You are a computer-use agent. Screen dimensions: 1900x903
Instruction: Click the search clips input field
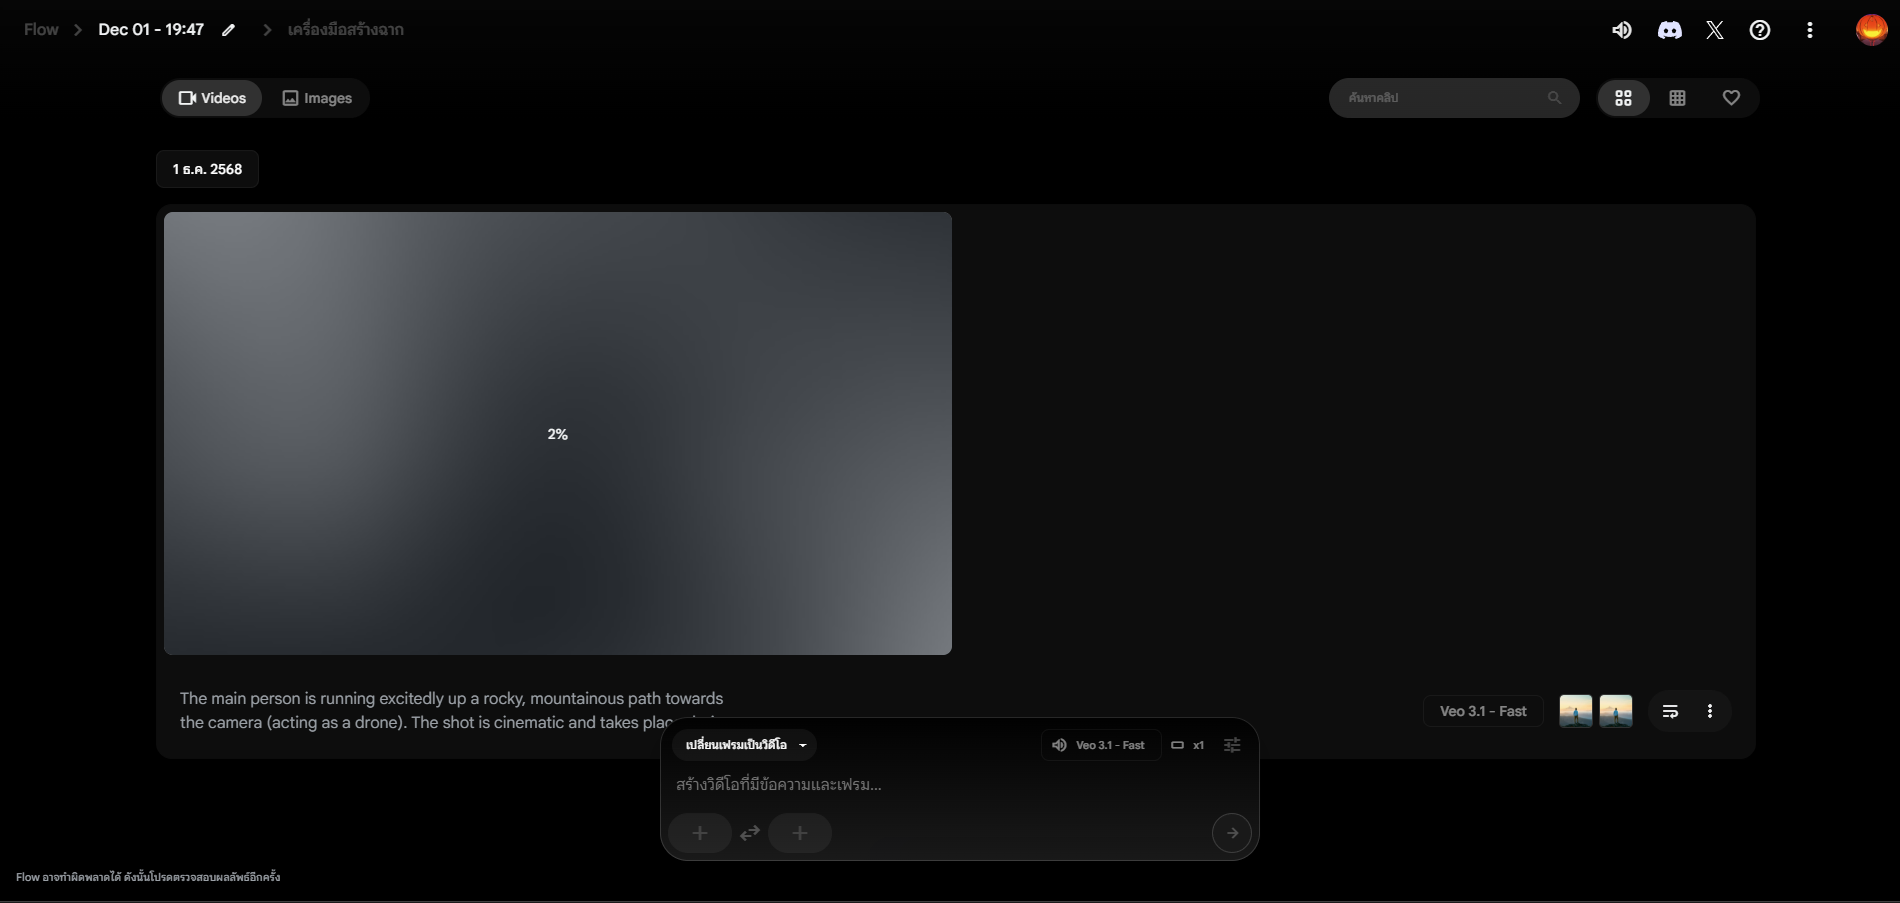(1440, 98)
